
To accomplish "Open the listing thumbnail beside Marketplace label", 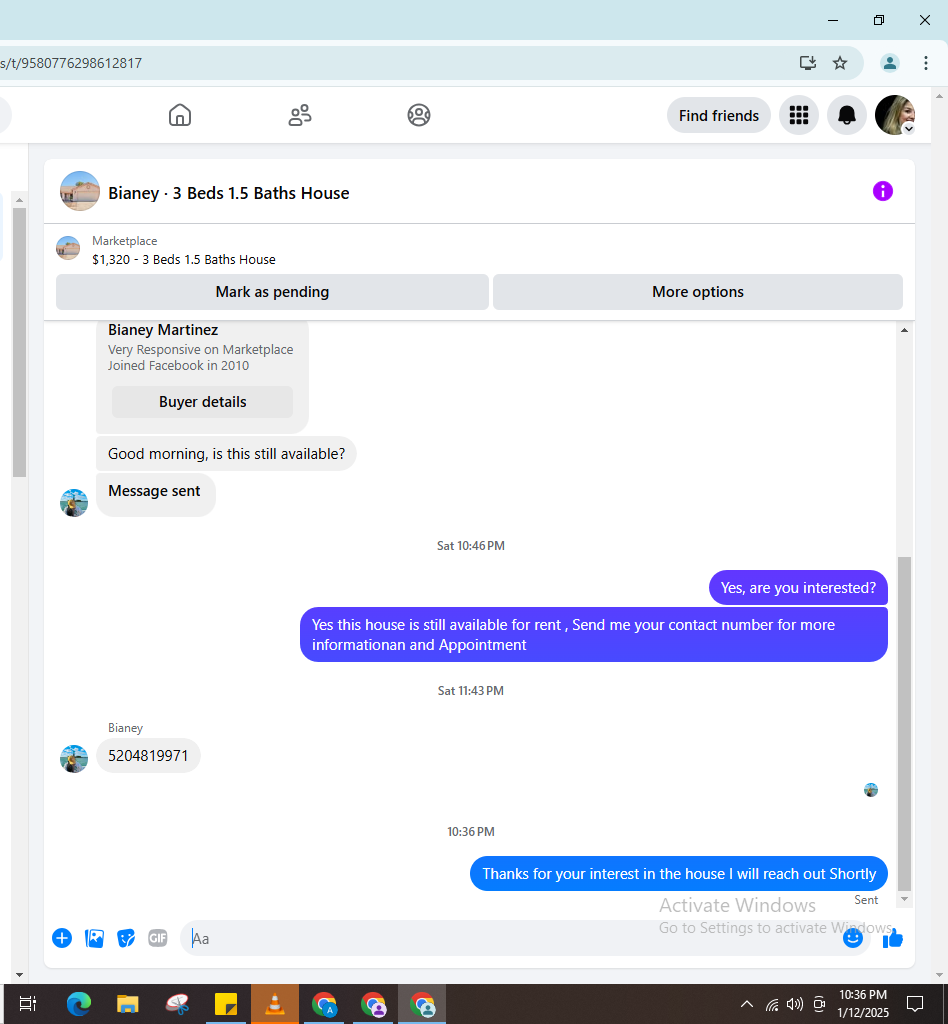I will coord(68,248).
